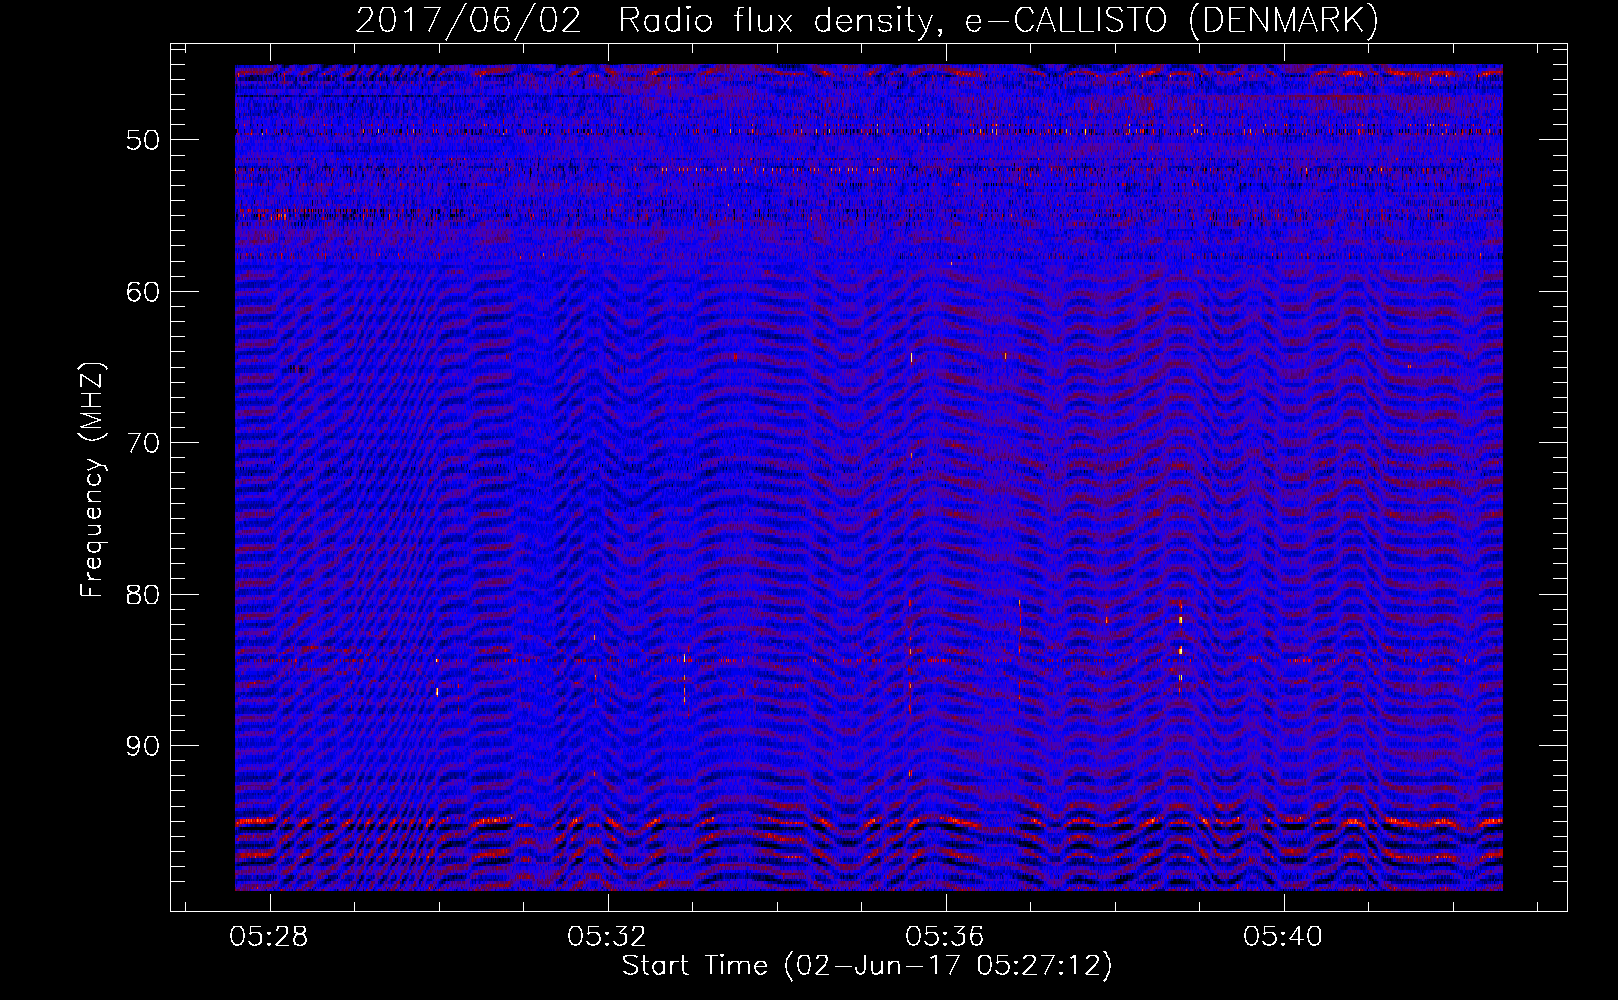Click the 50 frequency tick label

point(143,140)
